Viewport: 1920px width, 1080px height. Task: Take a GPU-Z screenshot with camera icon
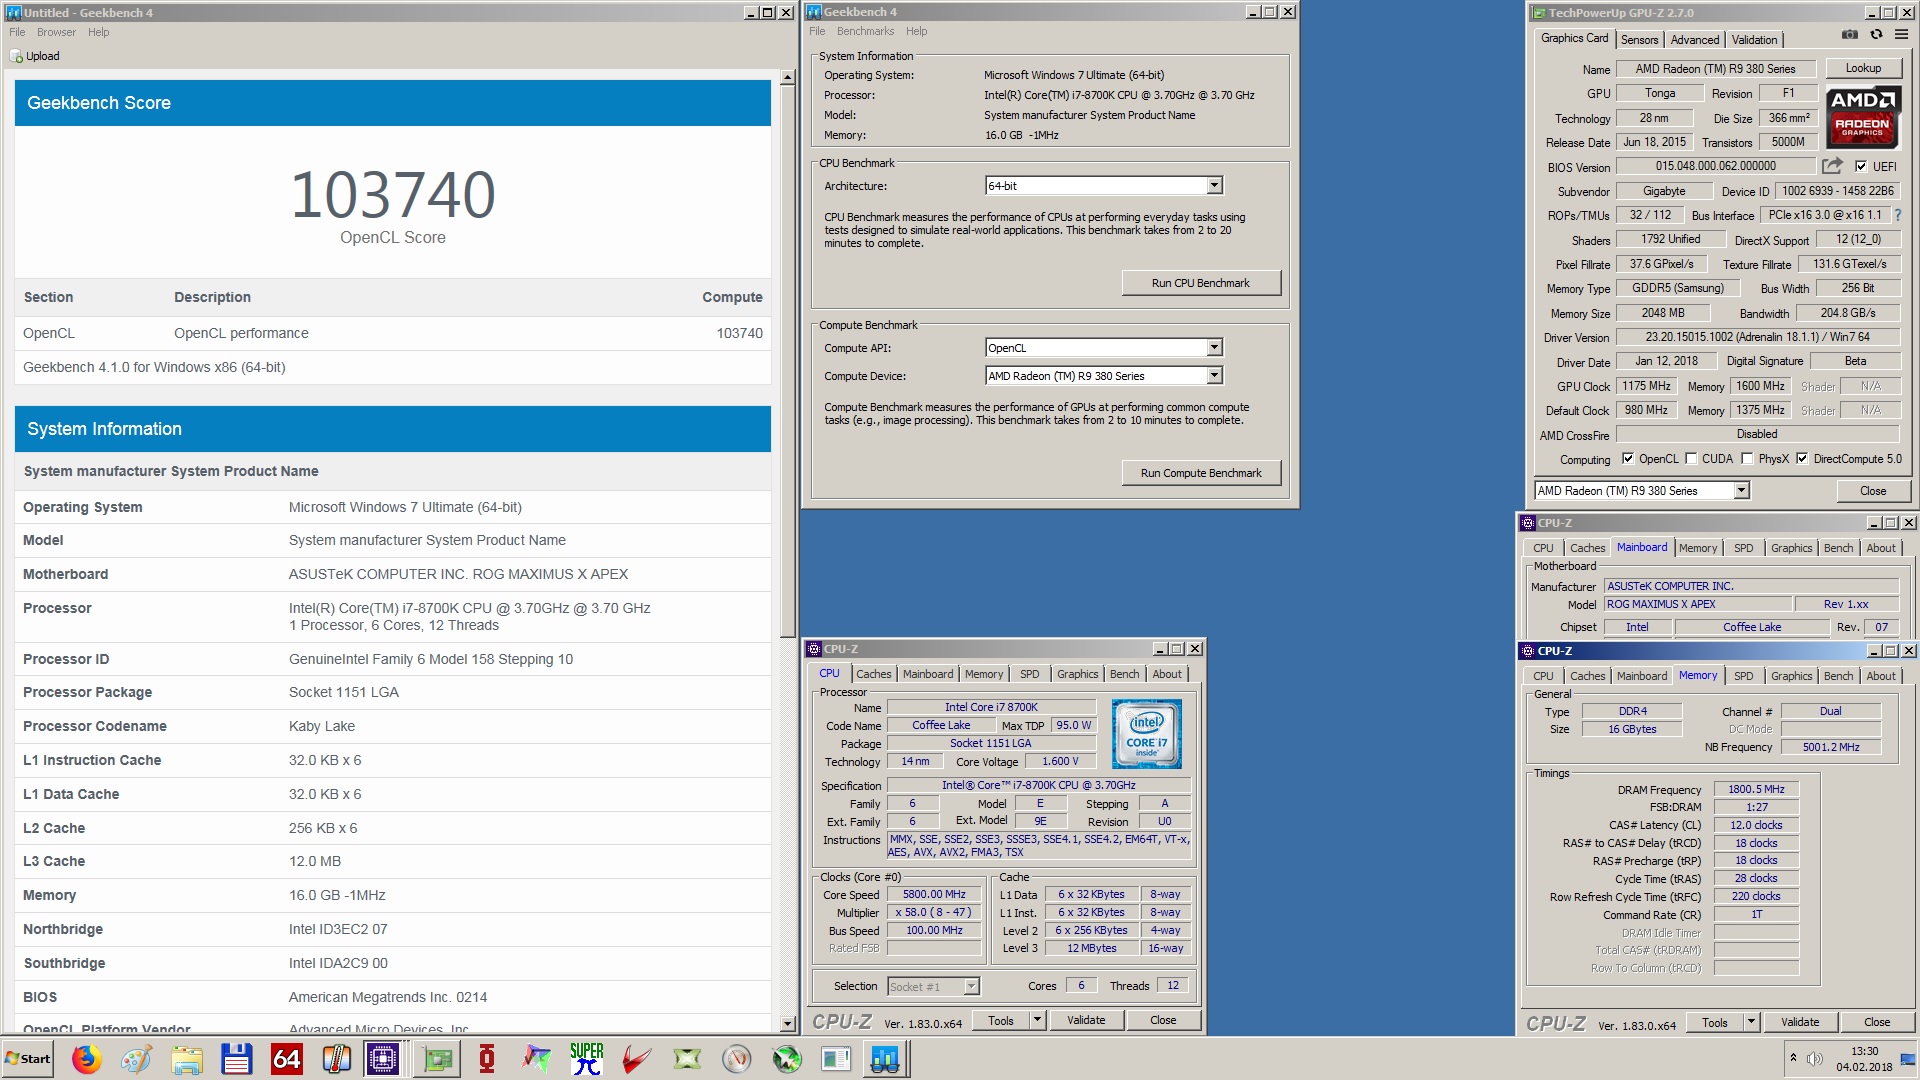pyautogui.click(x=1850, y=34)
